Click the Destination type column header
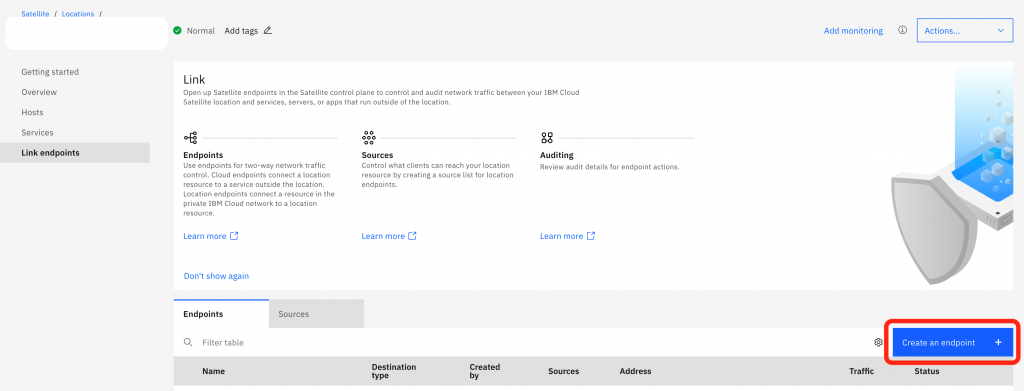Screen dimensions: 1024x391 394,371
